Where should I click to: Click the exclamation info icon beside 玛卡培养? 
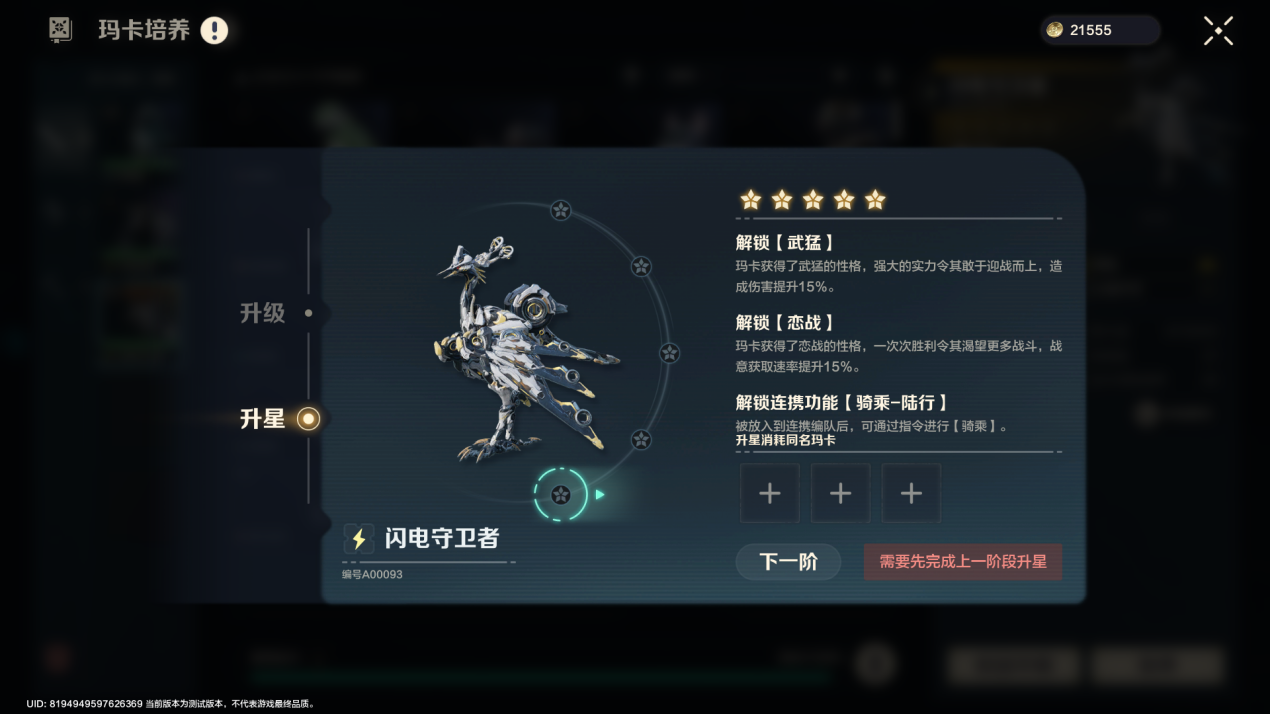(214, 30)
